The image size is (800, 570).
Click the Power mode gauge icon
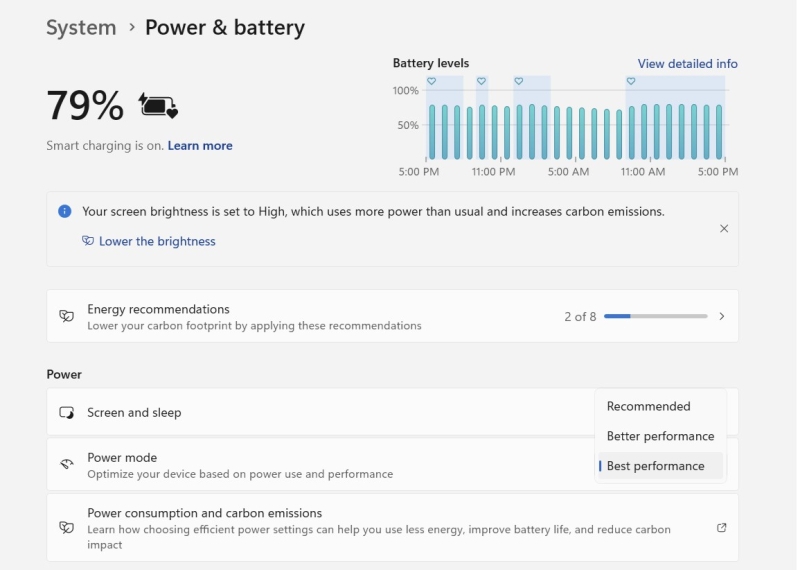[x=67, y=464]
